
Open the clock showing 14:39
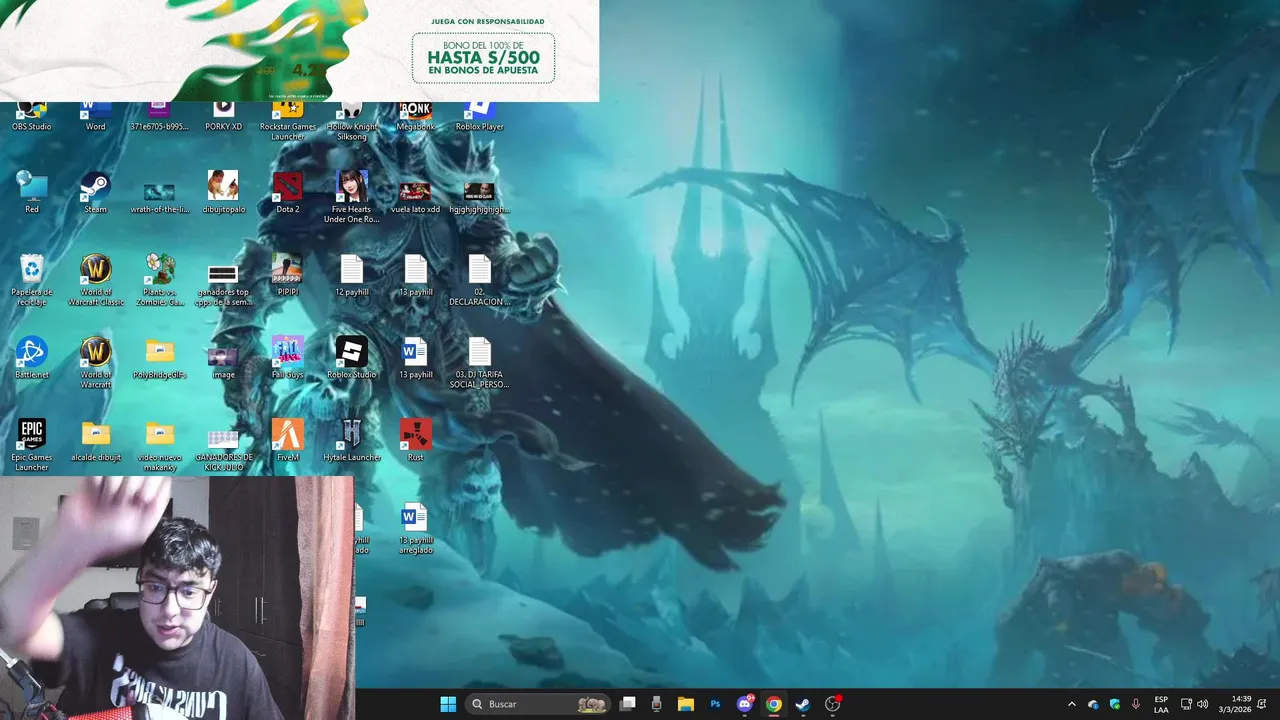pyautogui.click(x=1235, y=704)
